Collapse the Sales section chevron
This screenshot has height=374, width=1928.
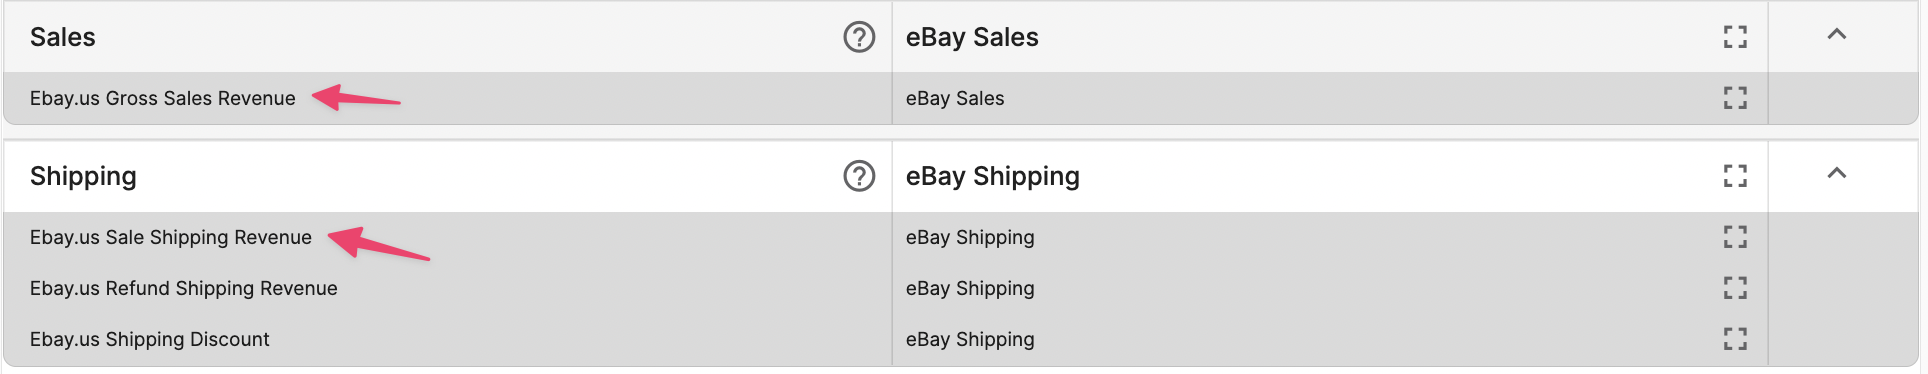(1836, 35)
